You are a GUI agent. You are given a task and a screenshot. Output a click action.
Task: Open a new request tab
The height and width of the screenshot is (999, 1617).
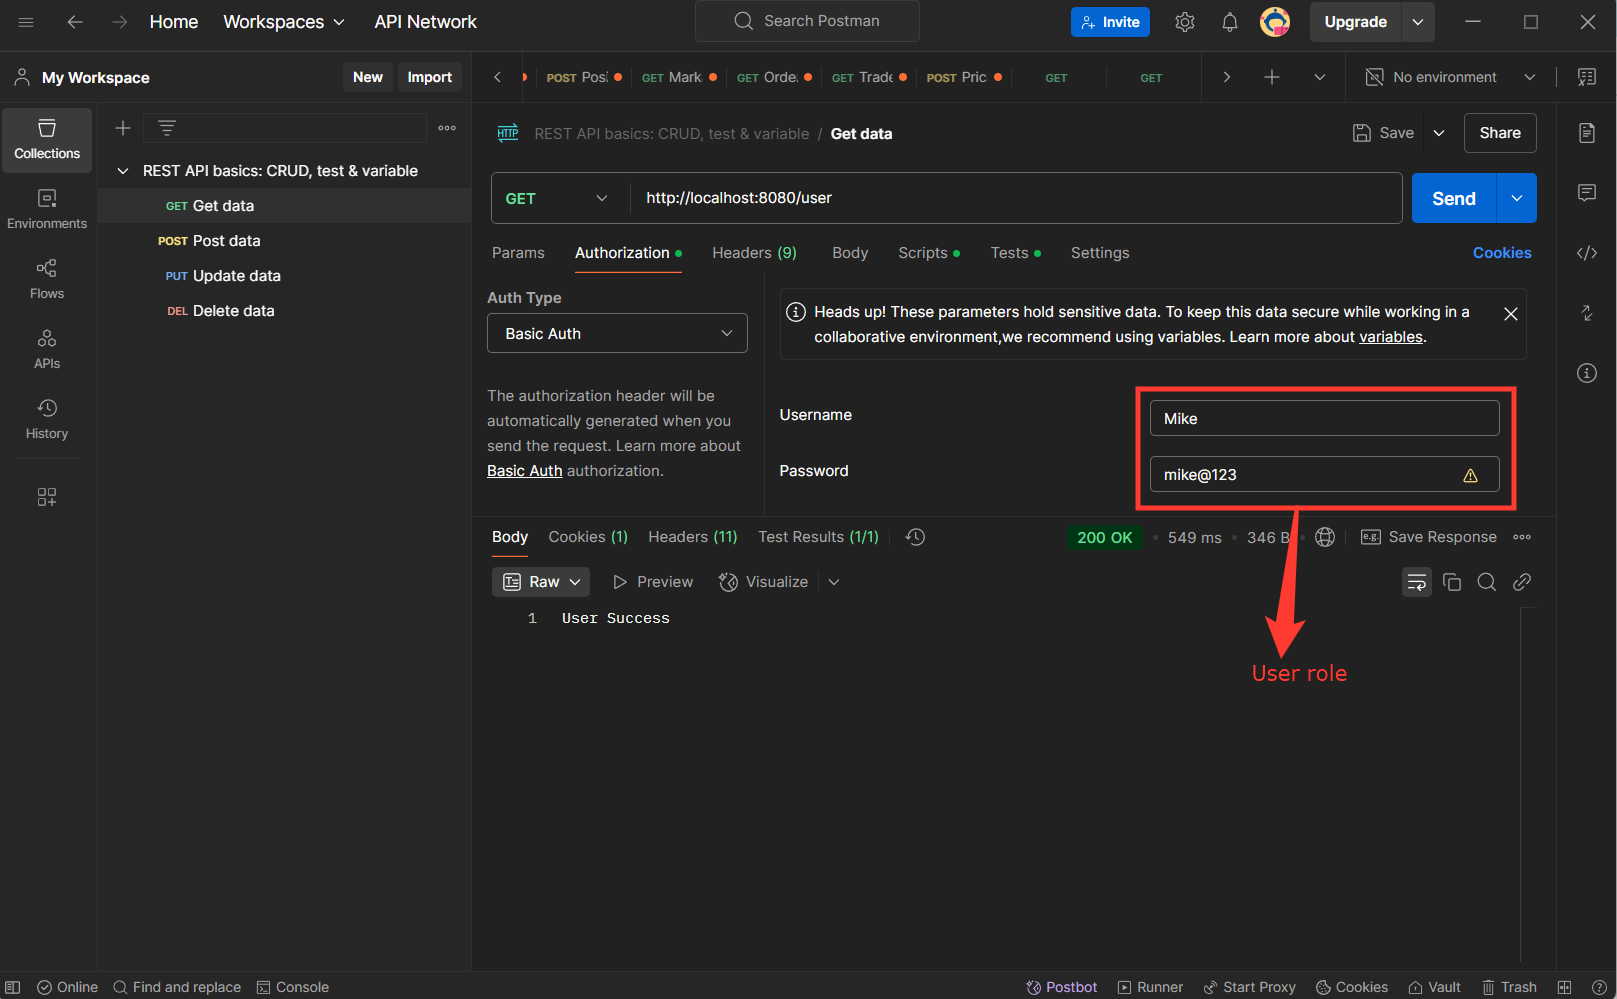click(x=1272, y=77)
